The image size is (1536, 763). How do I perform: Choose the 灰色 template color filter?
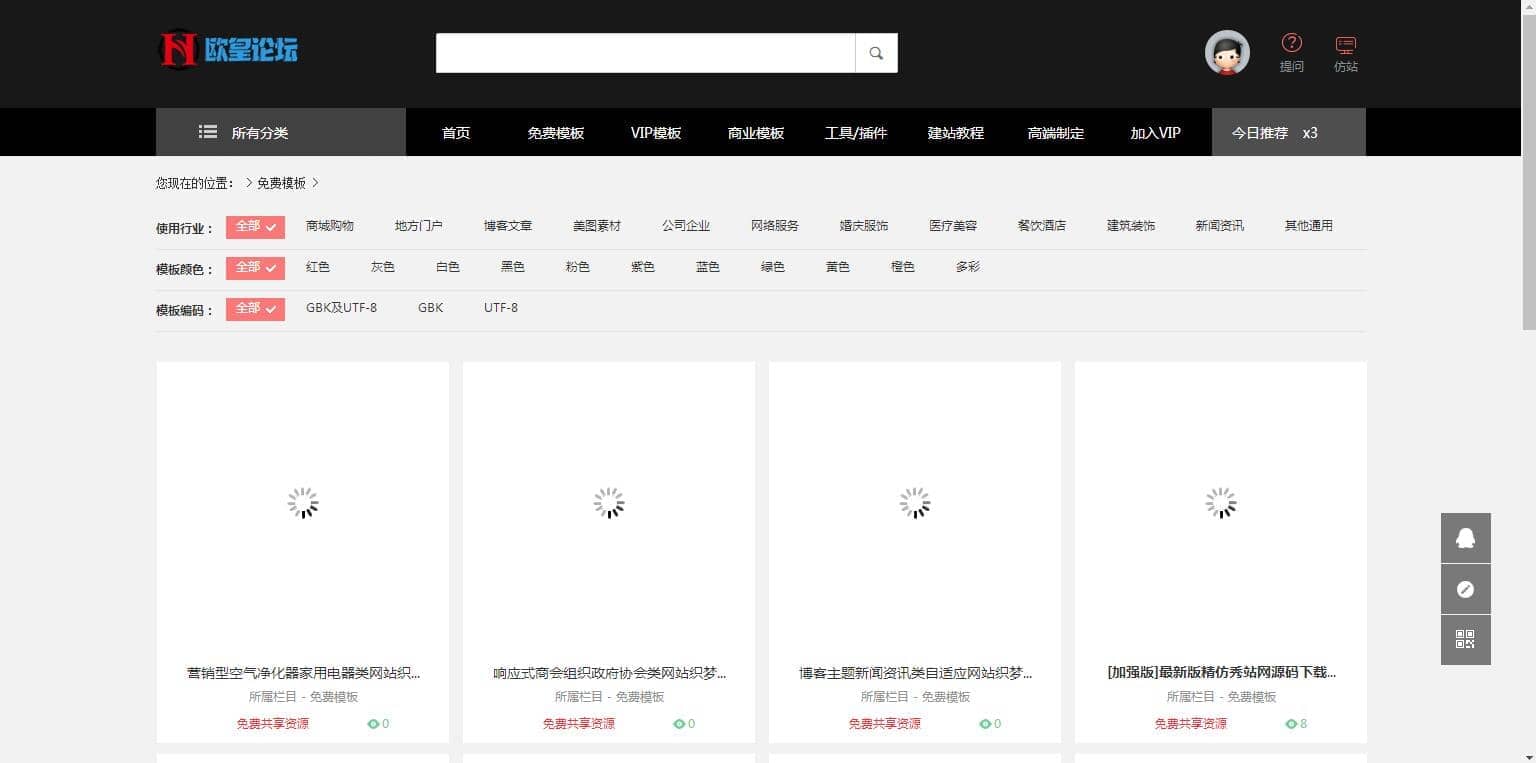pos(383,267)
